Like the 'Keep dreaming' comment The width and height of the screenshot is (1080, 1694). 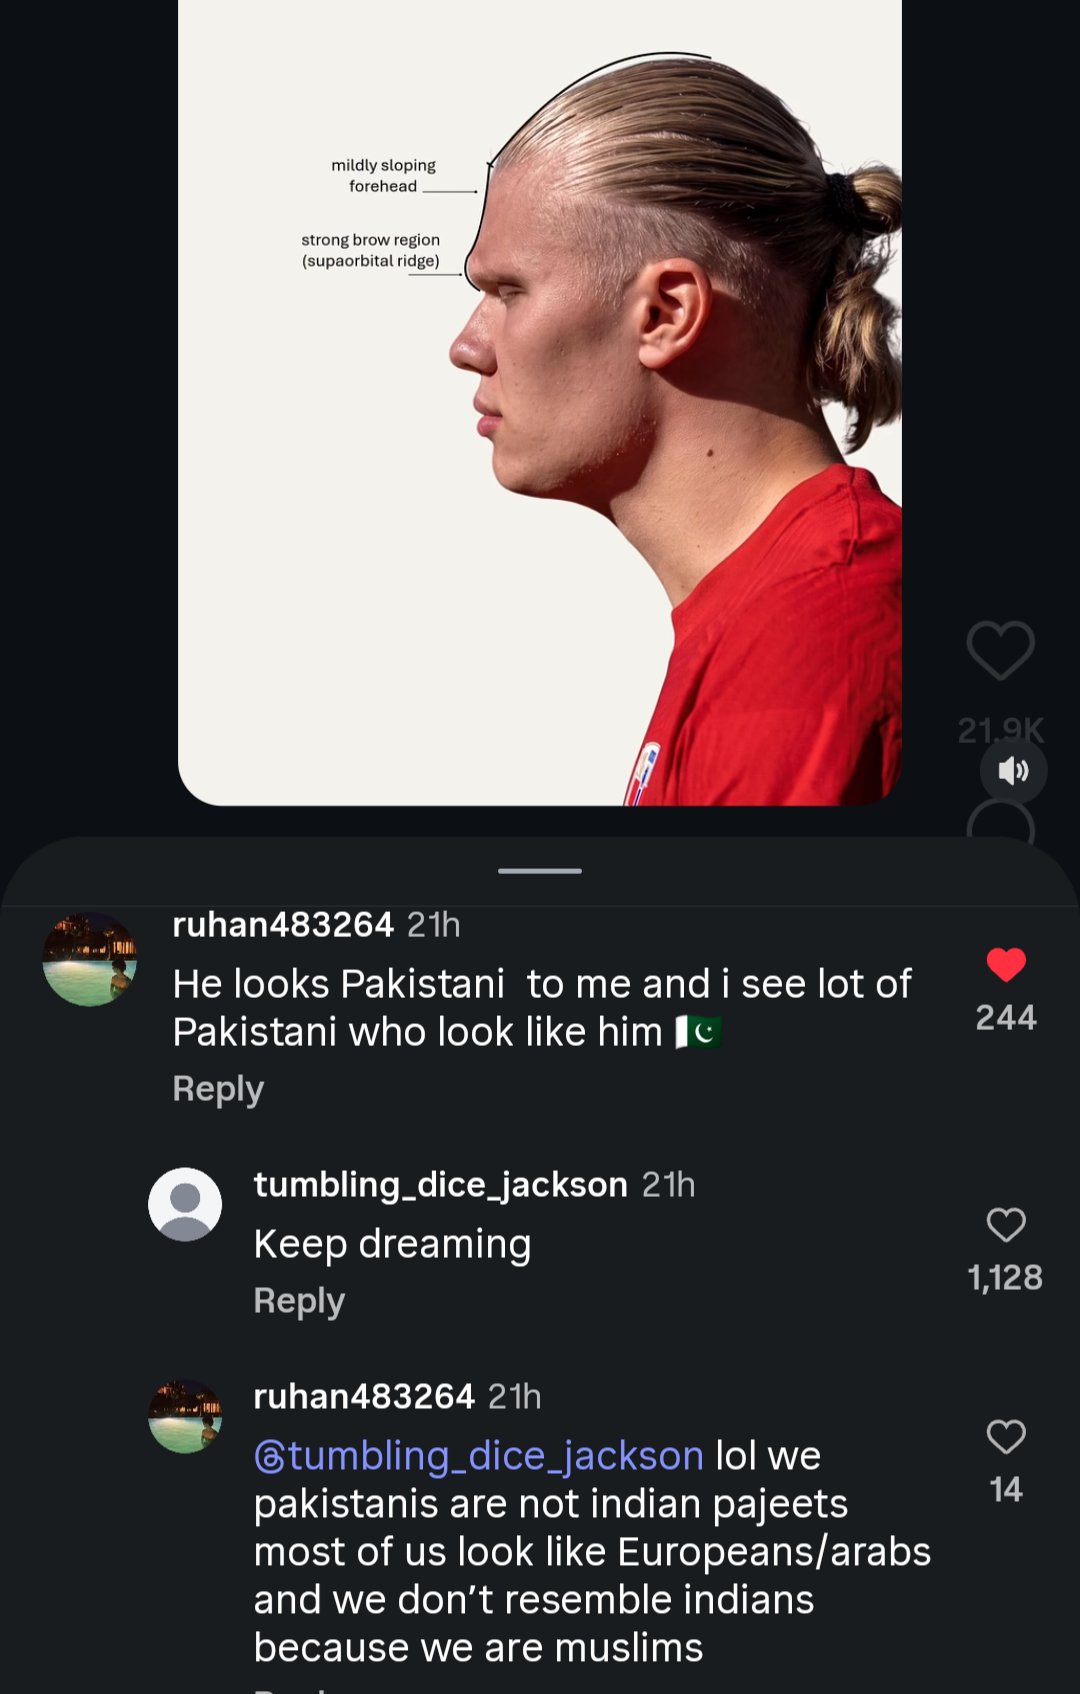click(1006, 1225)
